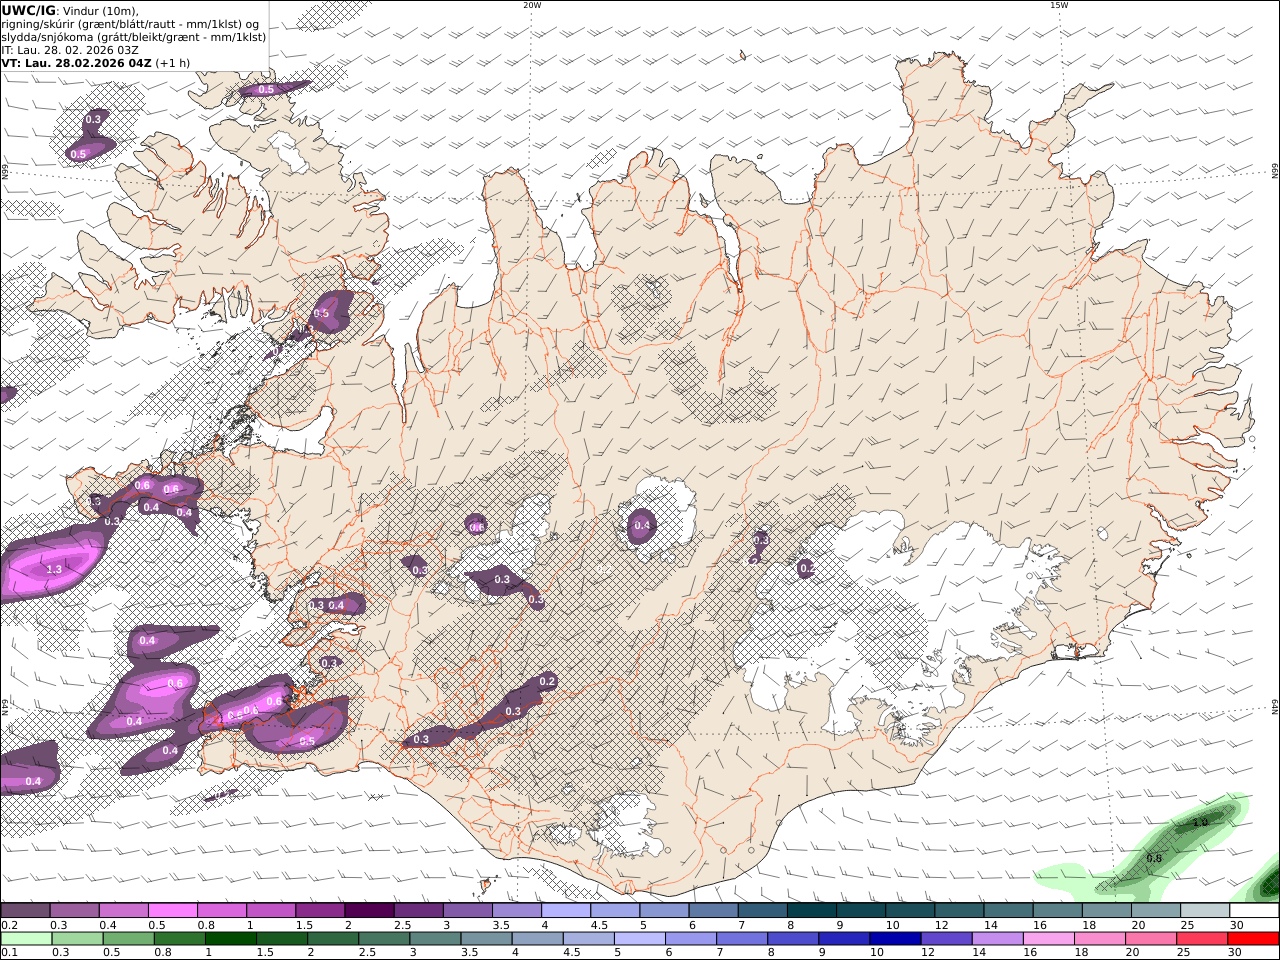Pick the 30 bright red swatch in bottom scale
This screenshot has height=960, width=1280.
coord(1253,938)
